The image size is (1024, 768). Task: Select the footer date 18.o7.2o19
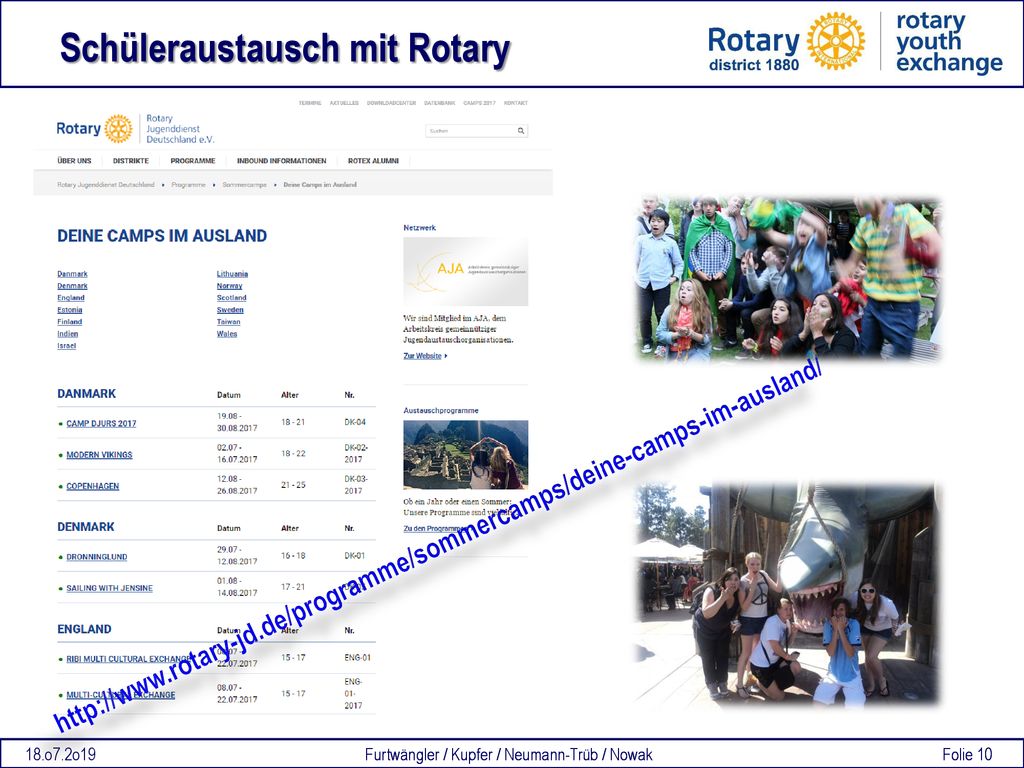tap(60, 755)
